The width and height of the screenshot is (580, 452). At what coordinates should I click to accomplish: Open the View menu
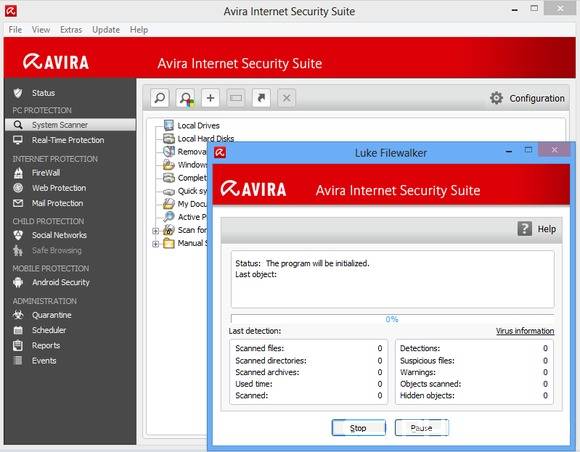tap(41, 30)
